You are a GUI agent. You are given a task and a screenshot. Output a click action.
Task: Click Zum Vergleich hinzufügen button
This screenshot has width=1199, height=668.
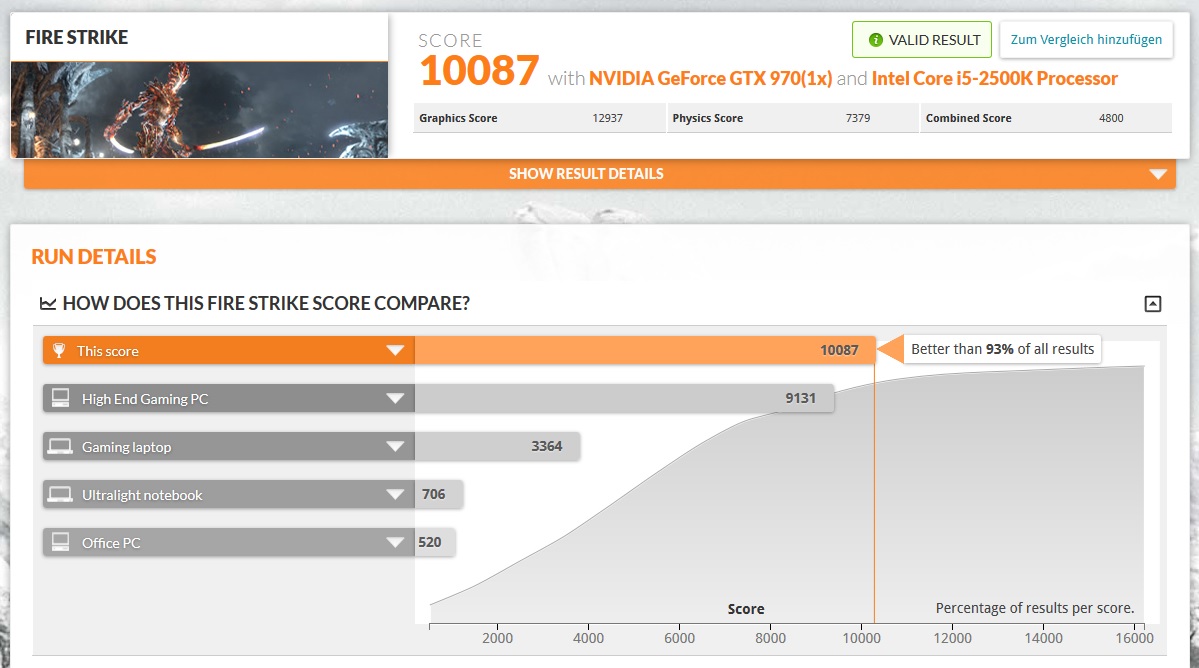click(x=1086, y=40)
